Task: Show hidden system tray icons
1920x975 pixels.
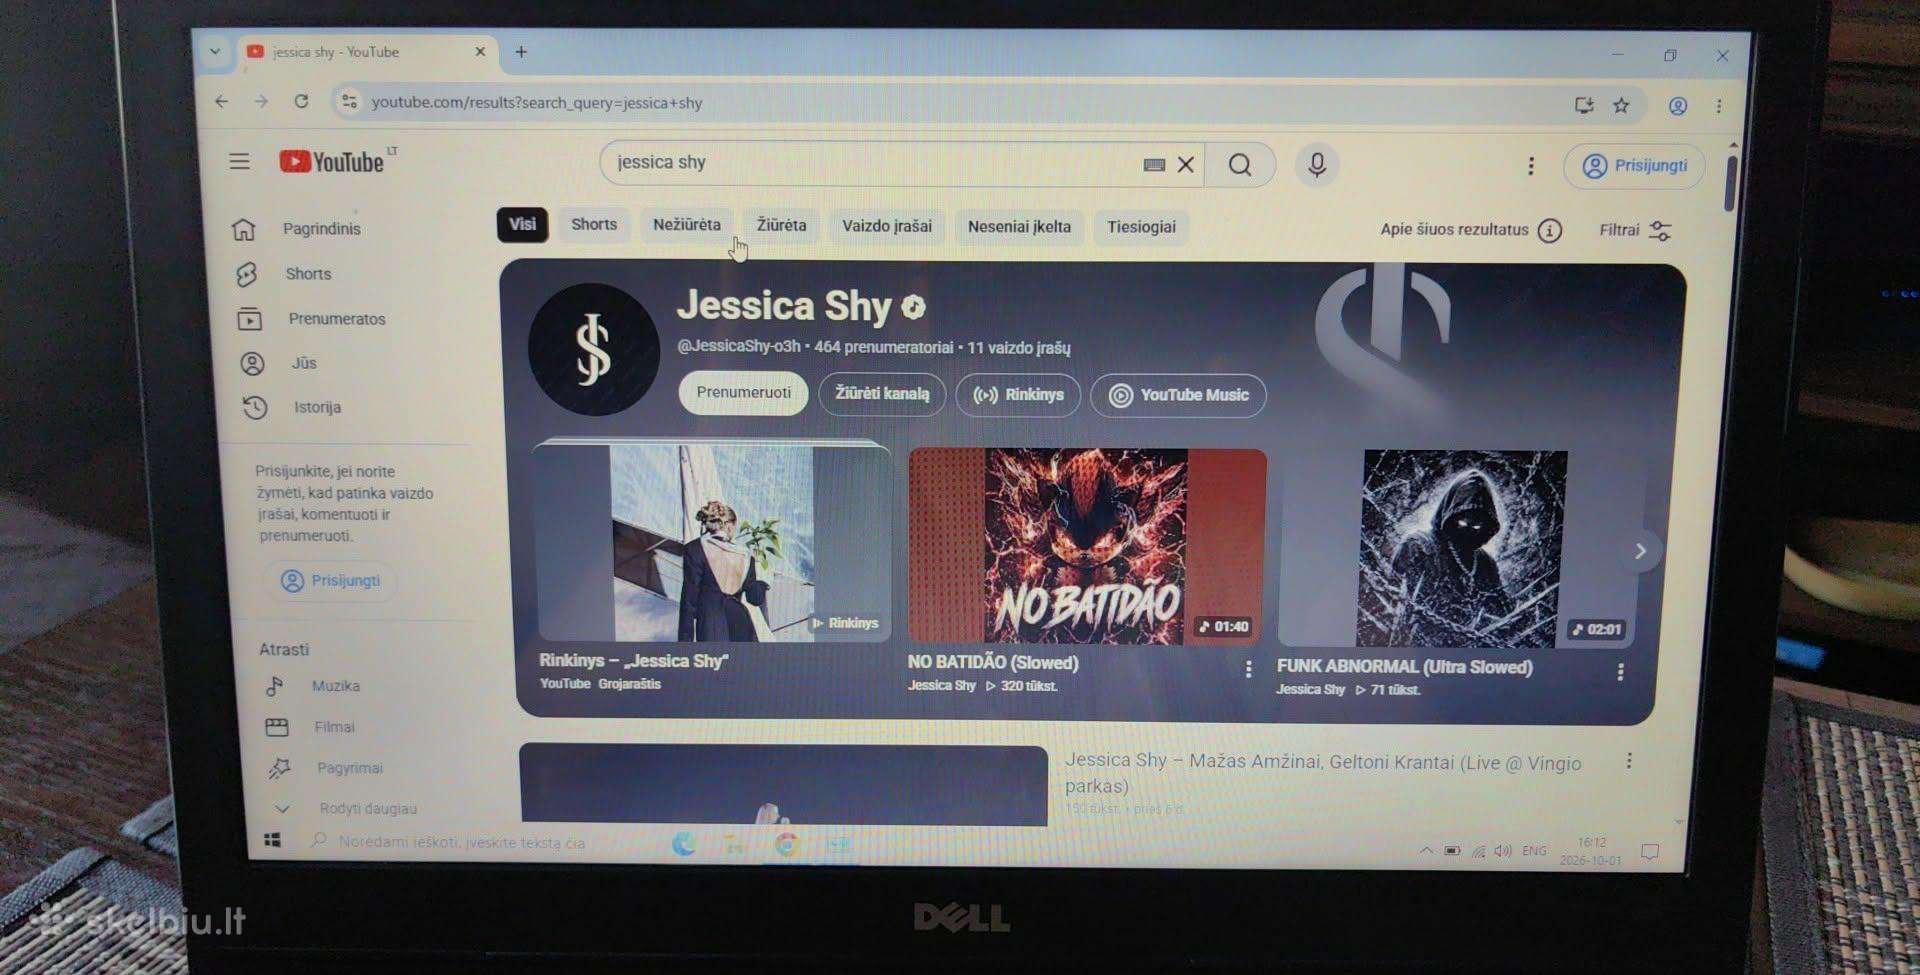Action: point(1425,850)
